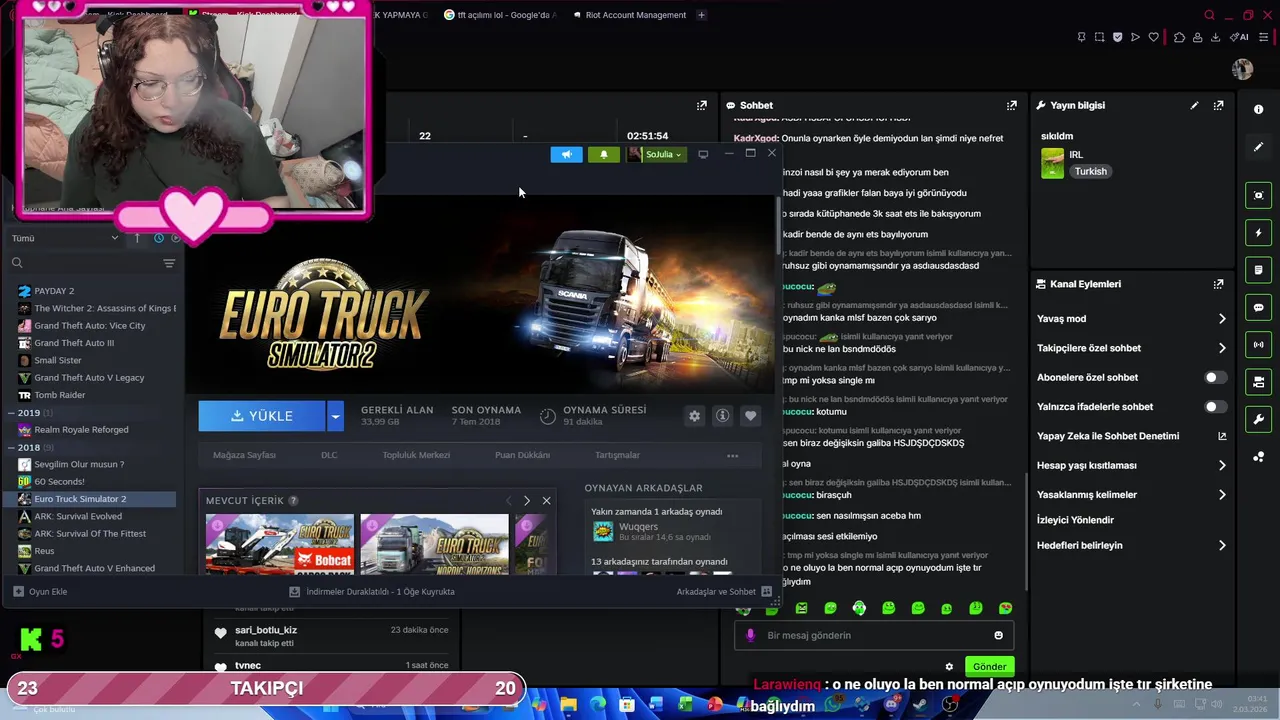
Task: Collapse the 2019 library group
Action: pos(11,413)
